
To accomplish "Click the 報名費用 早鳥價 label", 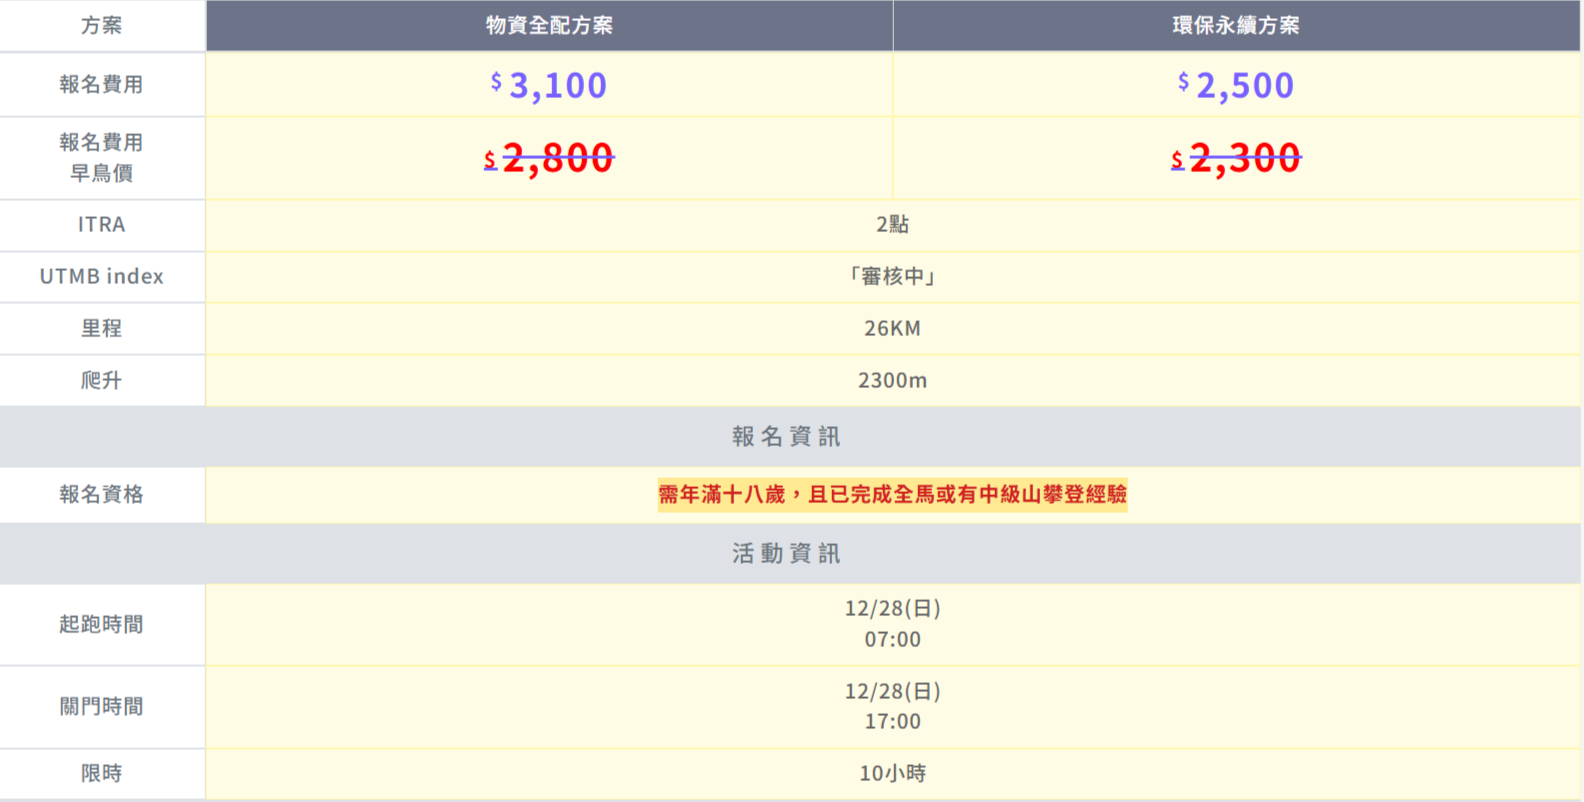I will point(102,158).
